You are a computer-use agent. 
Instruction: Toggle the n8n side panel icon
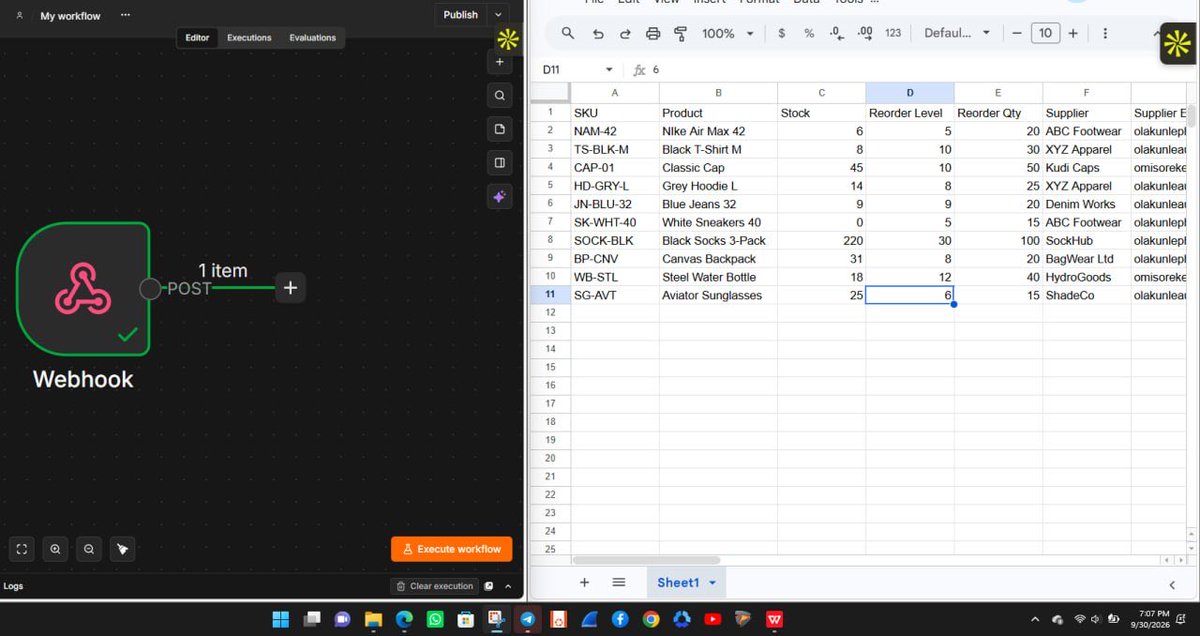(500, 163)
